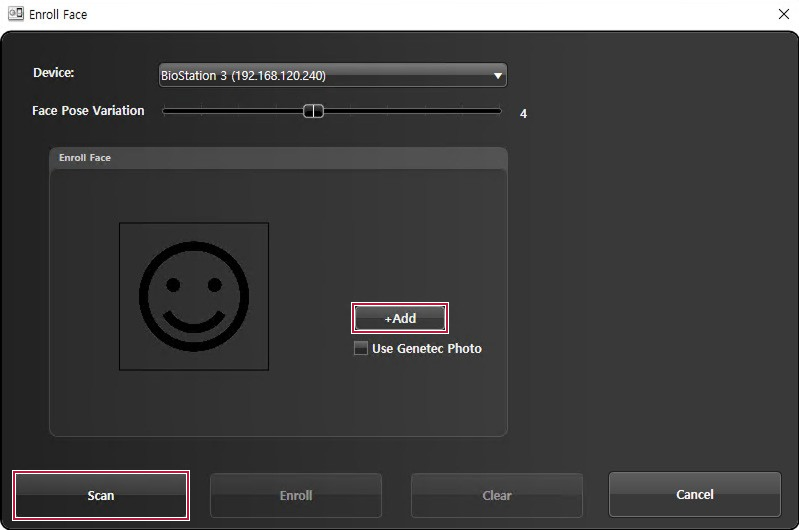This screenshot has width=799, height=530.
Task: Open the Device selection combo box
Action: 332,75
